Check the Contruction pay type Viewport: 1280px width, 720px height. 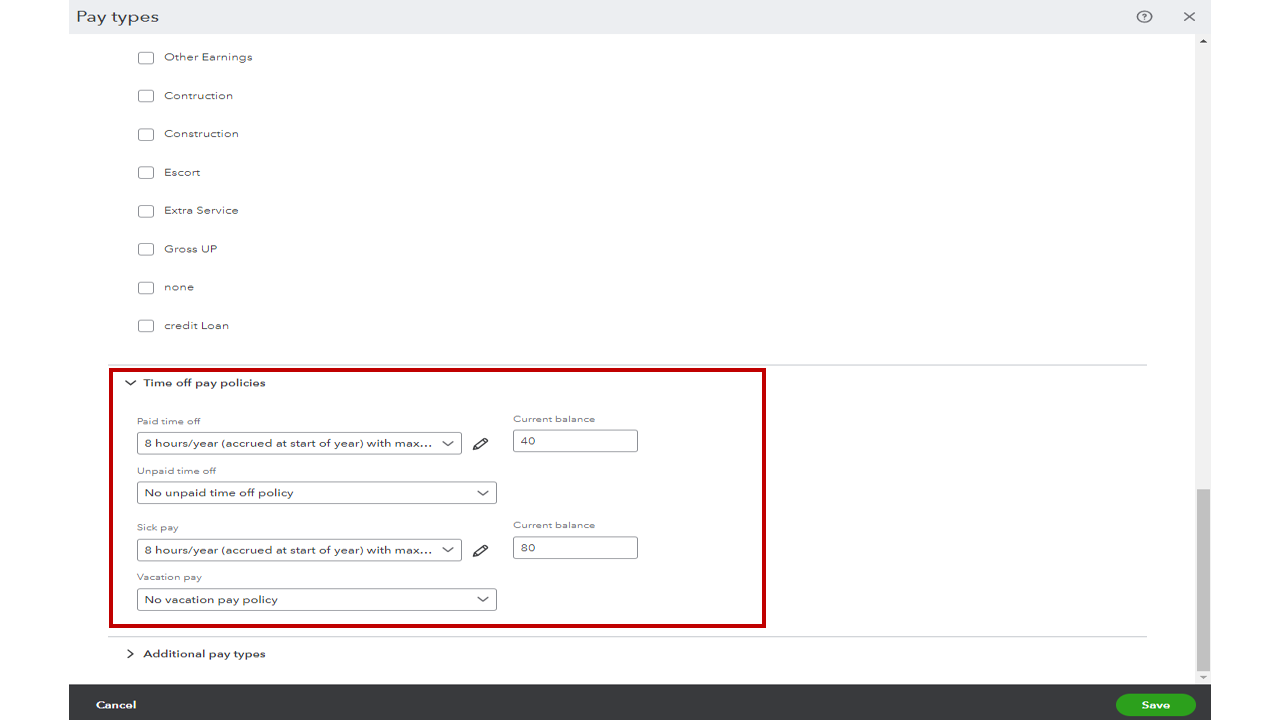point(145,95)
